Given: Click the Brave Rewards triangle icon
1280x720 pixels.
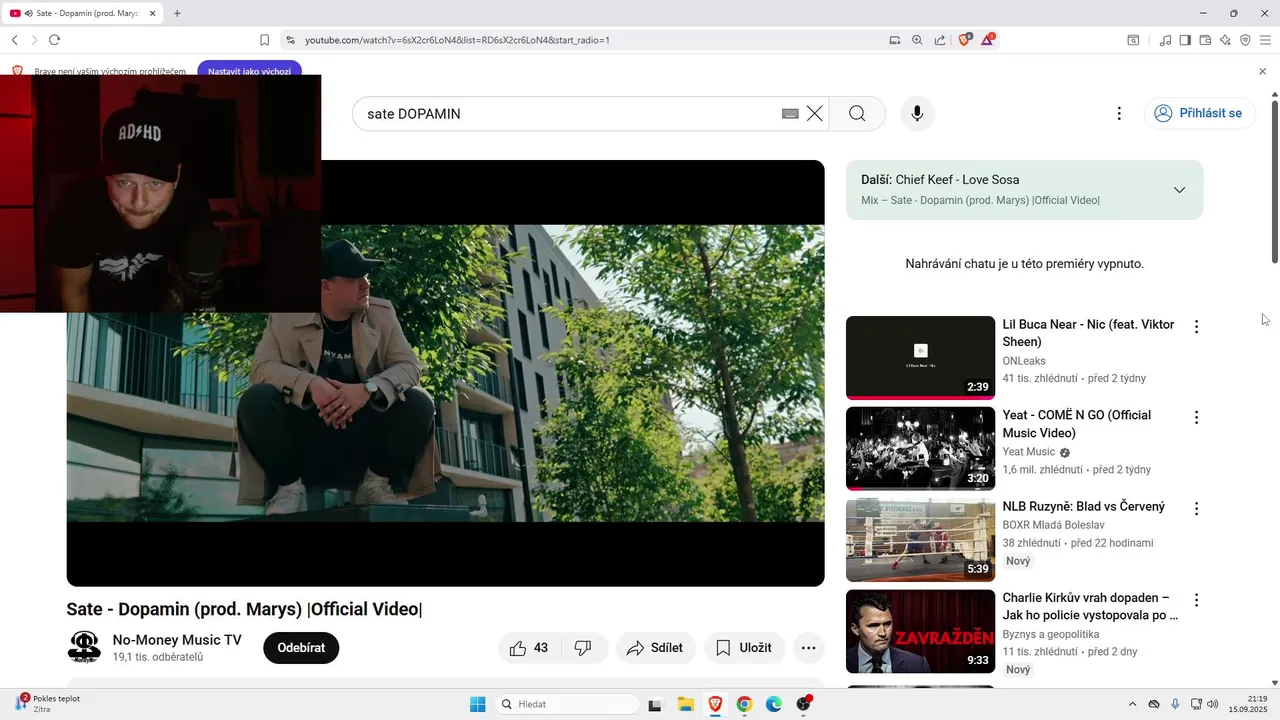Looking at the screenshot, I should [988, 40].
